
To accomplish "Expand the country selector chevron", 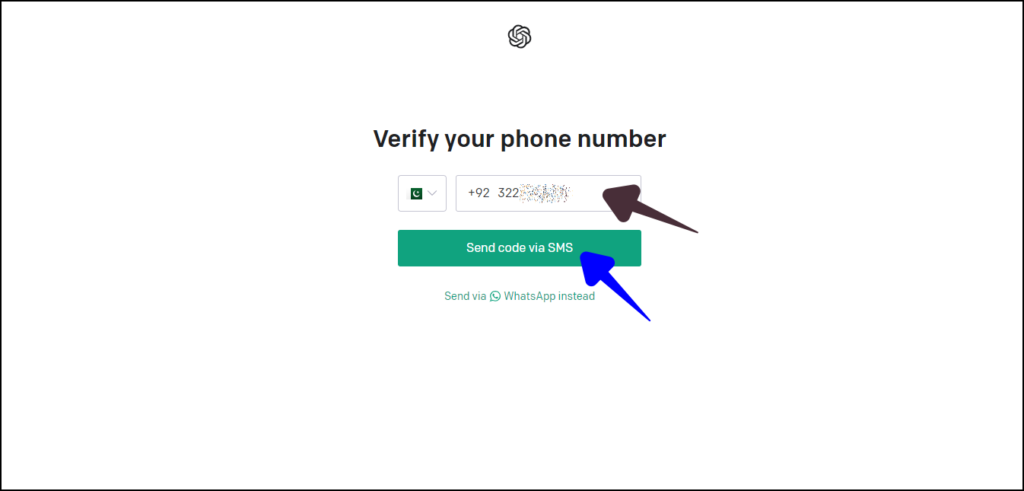I will coord(432,193).
